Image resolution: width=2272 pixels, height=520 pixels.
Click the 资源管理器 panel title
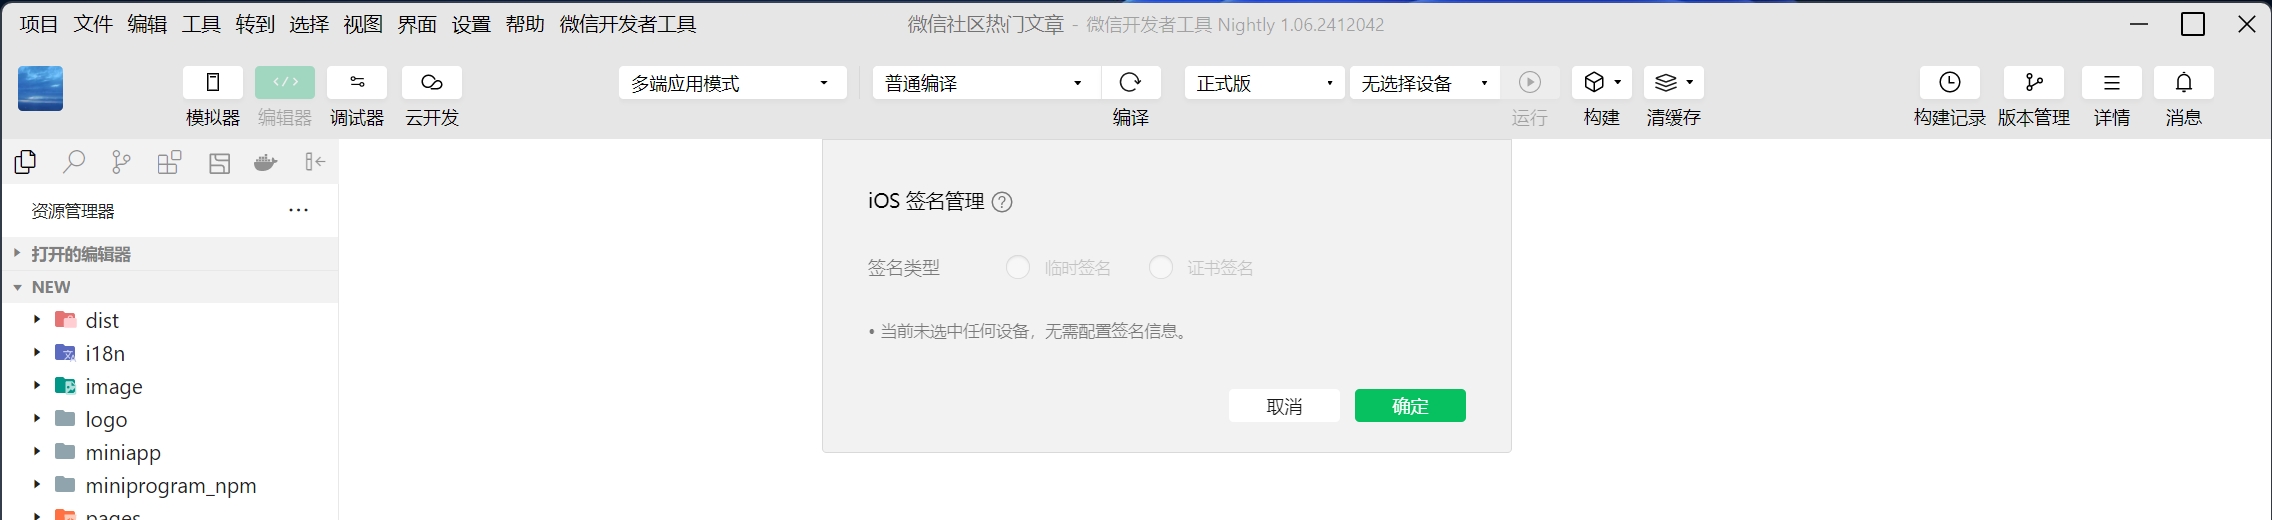73,211
